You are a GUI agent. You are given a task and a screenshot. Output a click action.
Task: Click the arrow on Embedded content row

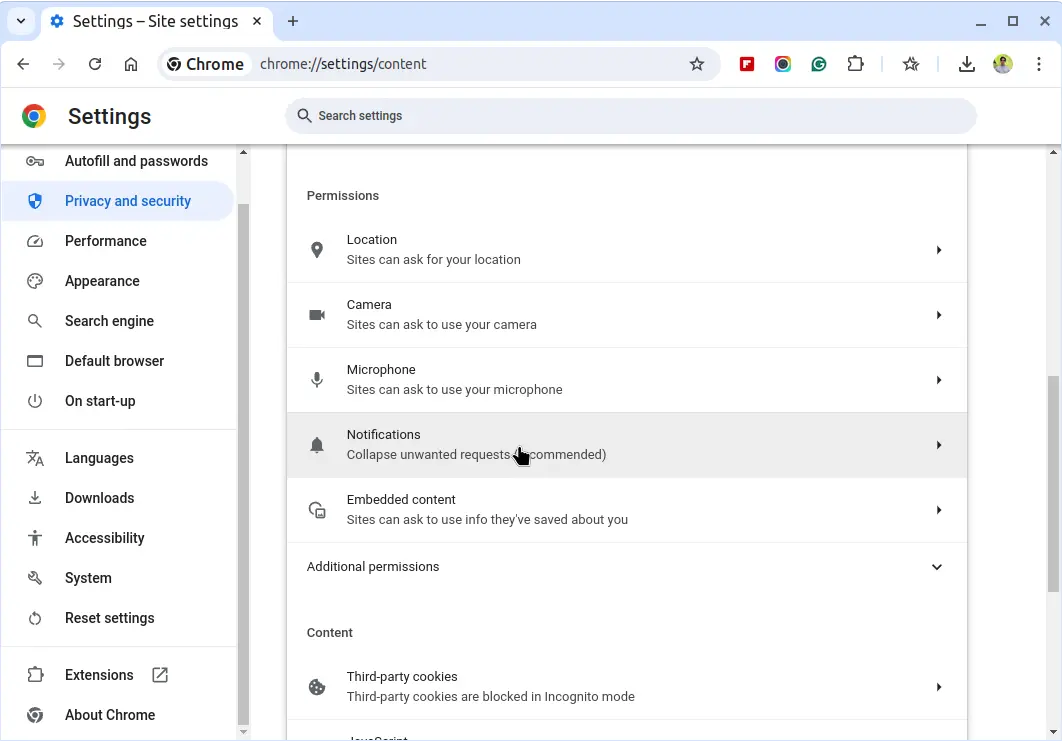click(x=939, y=510)
